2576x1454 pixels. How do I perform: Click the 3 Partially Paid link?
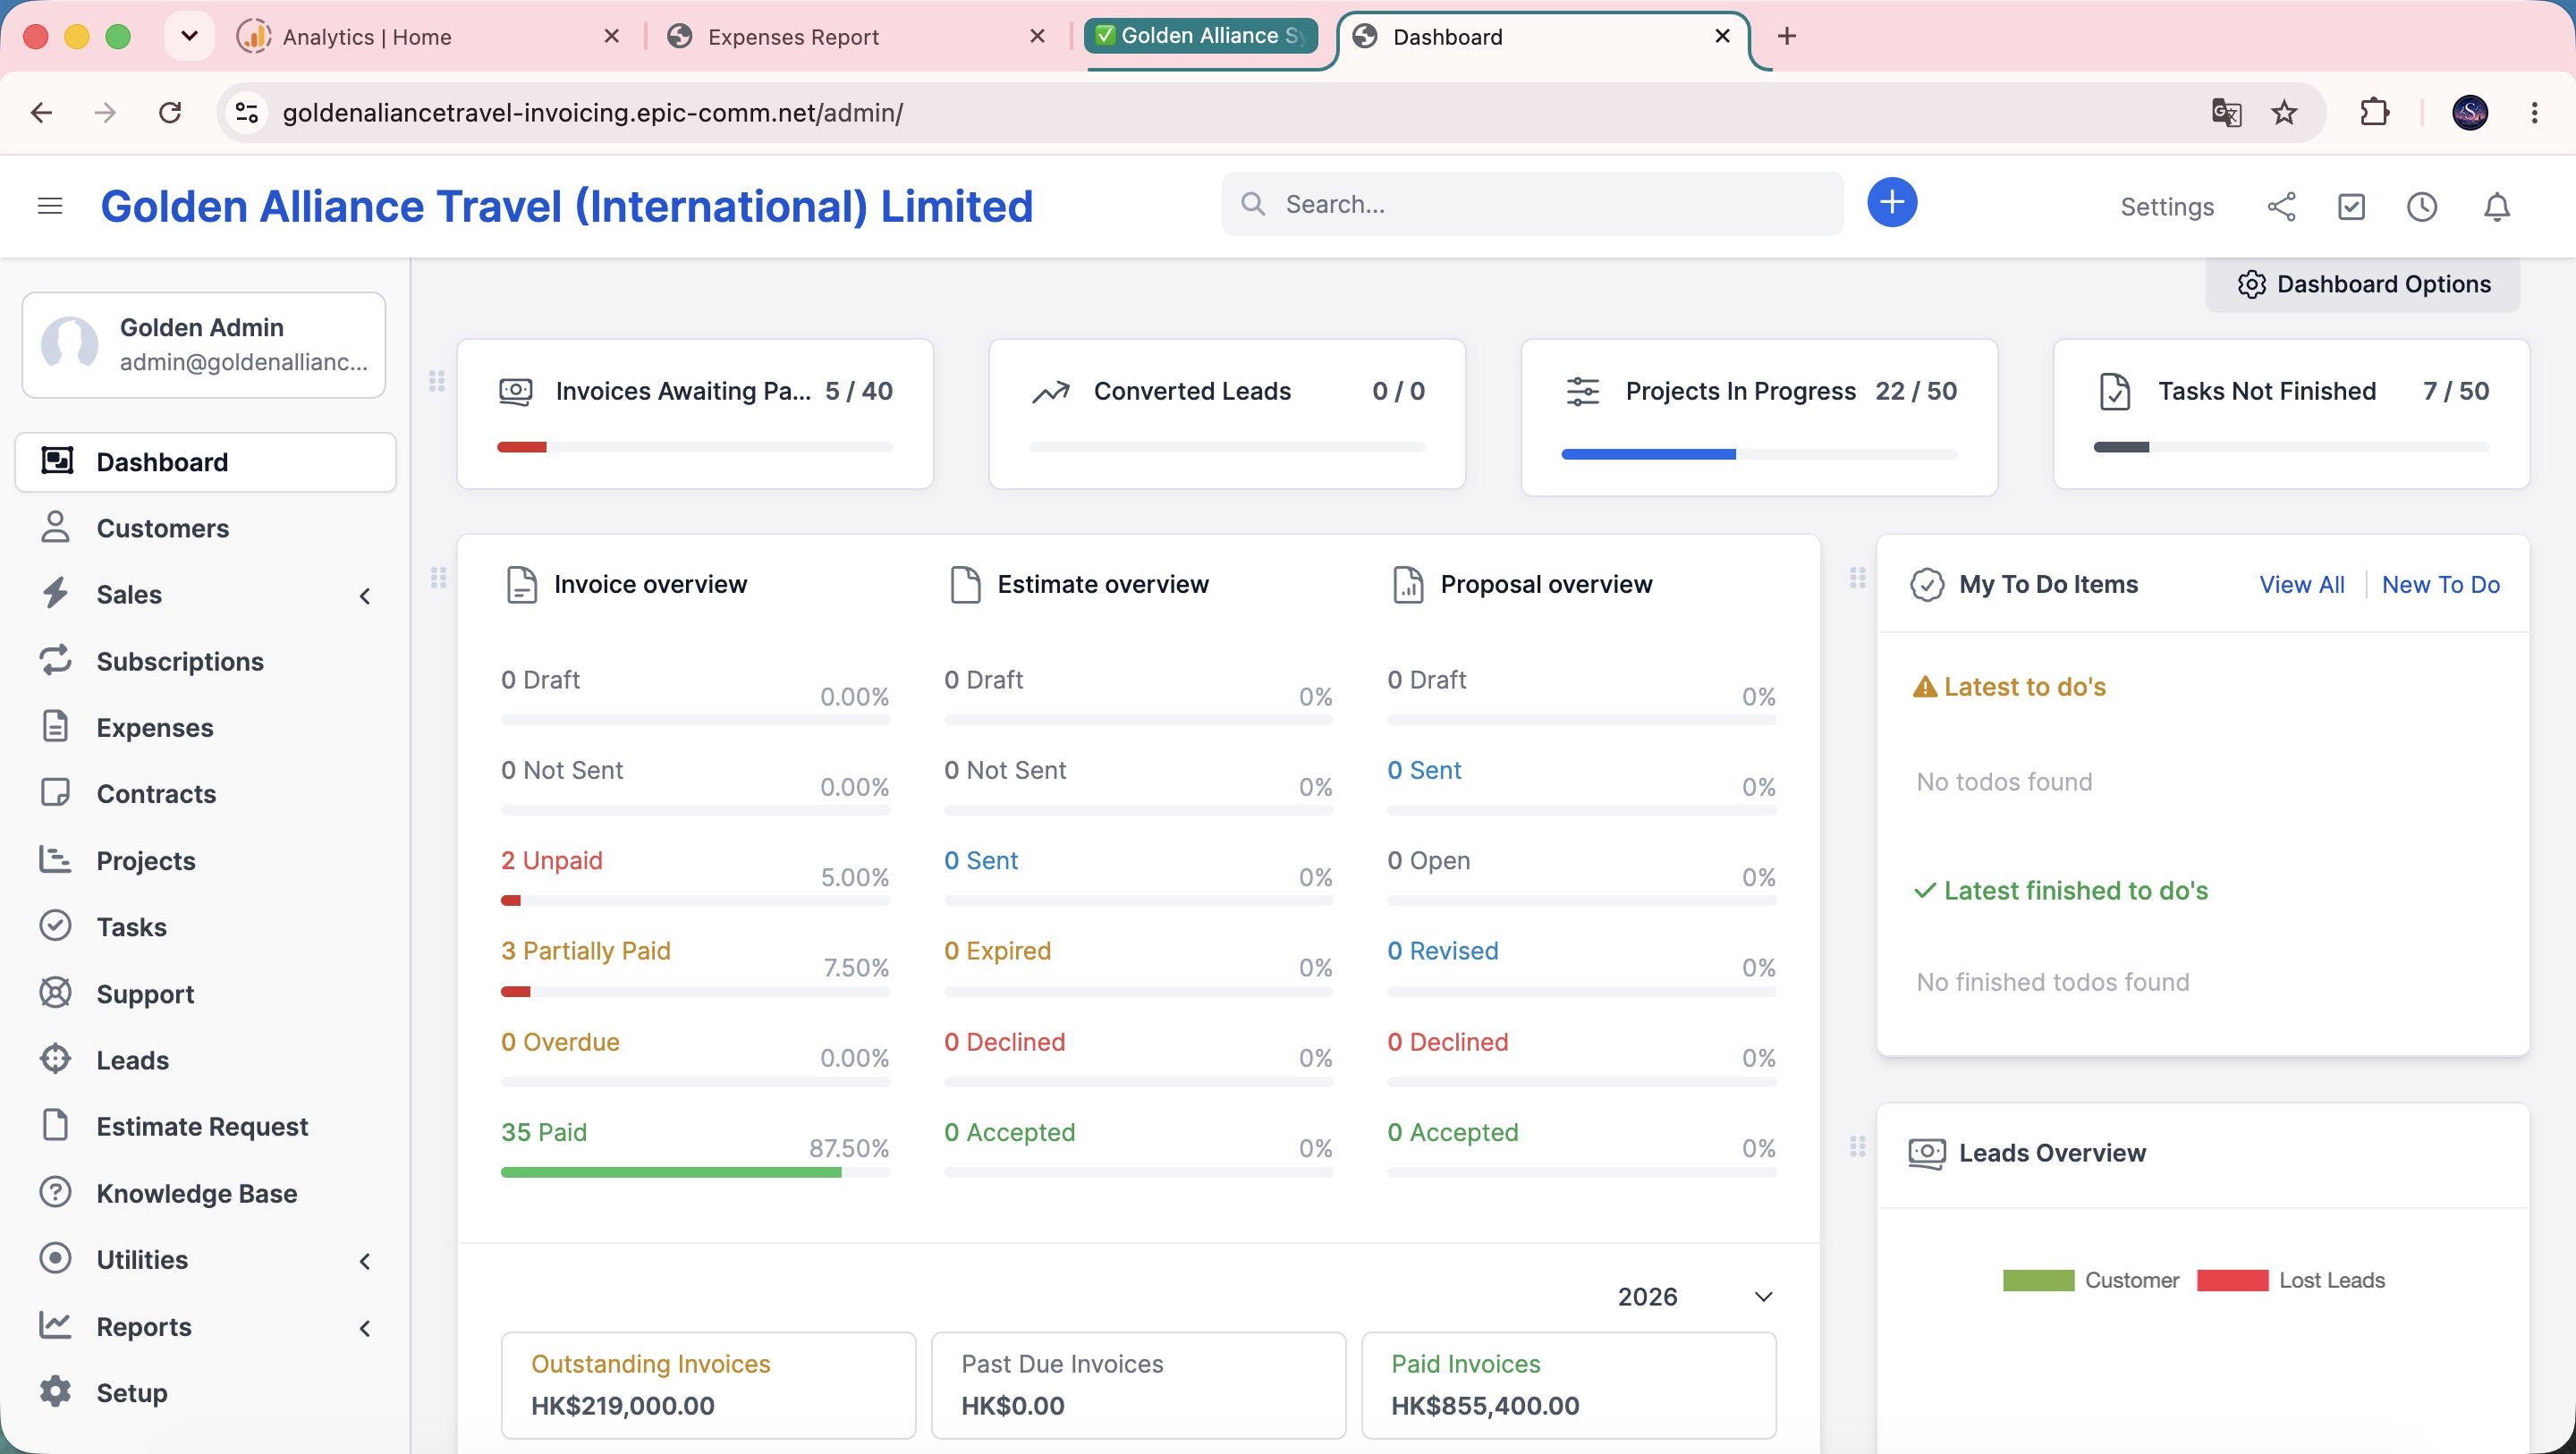[586, 950]
